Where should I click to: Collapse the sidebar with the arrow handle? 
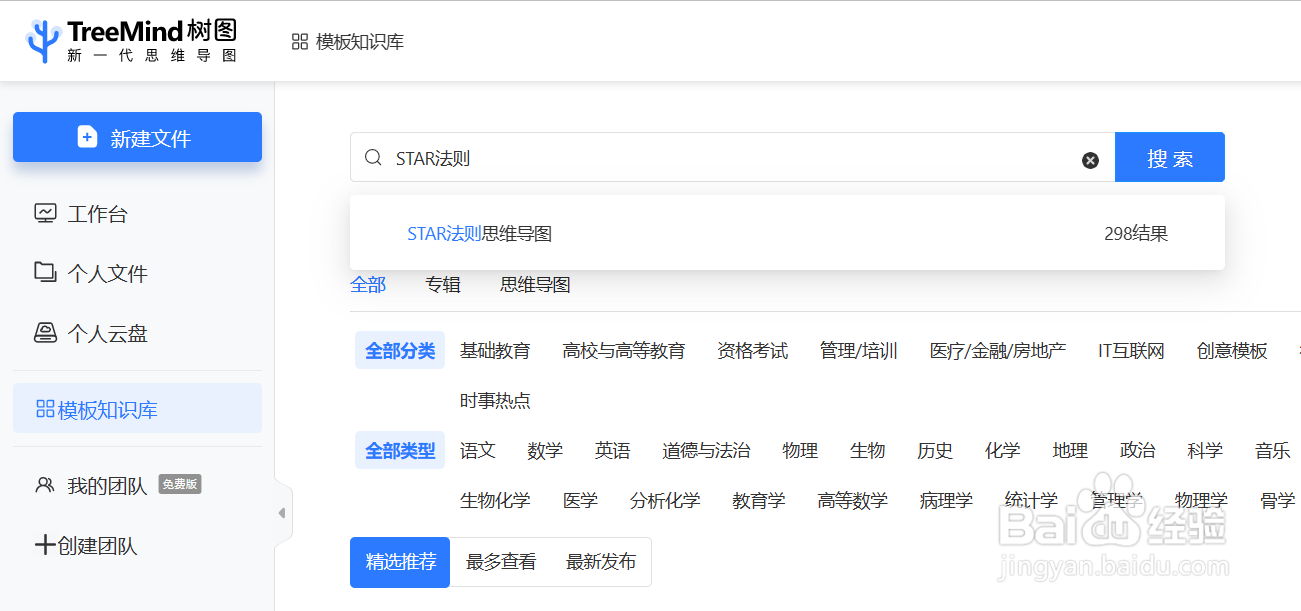[x=282, y=513]
